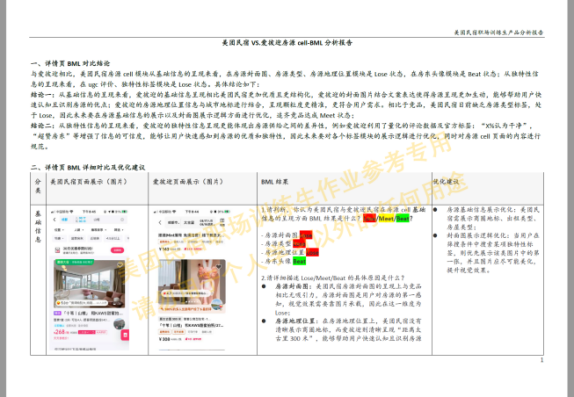Screen dimensions: 574x397
Task: Tap heart favorite icon on Airbnb listing photo
Action: [x=219, y=267]
